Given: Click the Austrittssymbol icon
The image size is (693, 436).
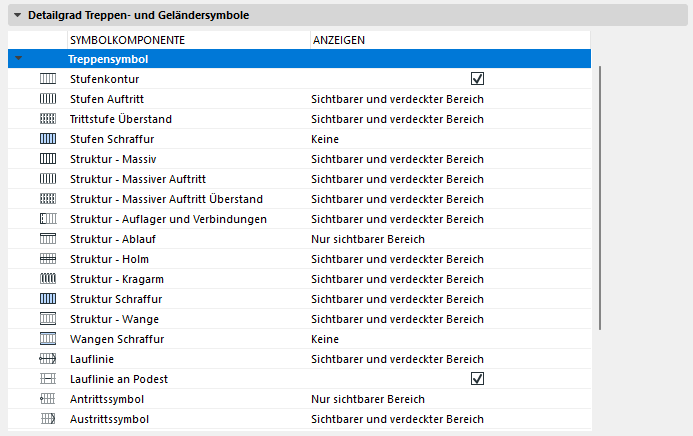Looking at the screenshot, I should click(x=48, y=419).
